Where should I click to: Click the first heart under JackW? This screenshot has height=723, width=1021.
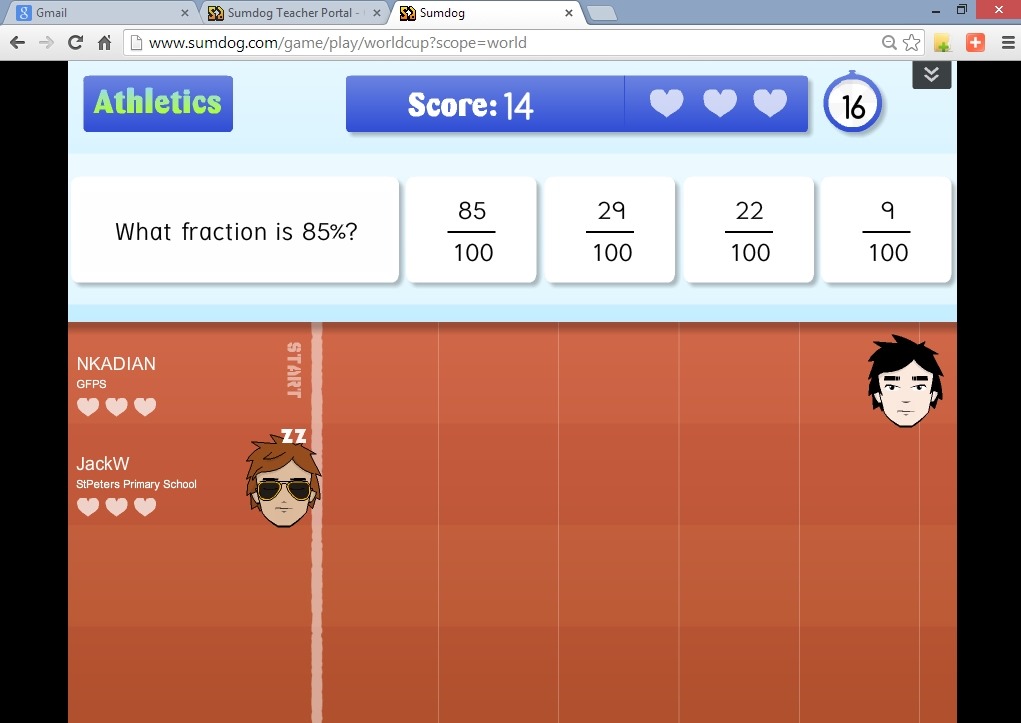(88, 507)
